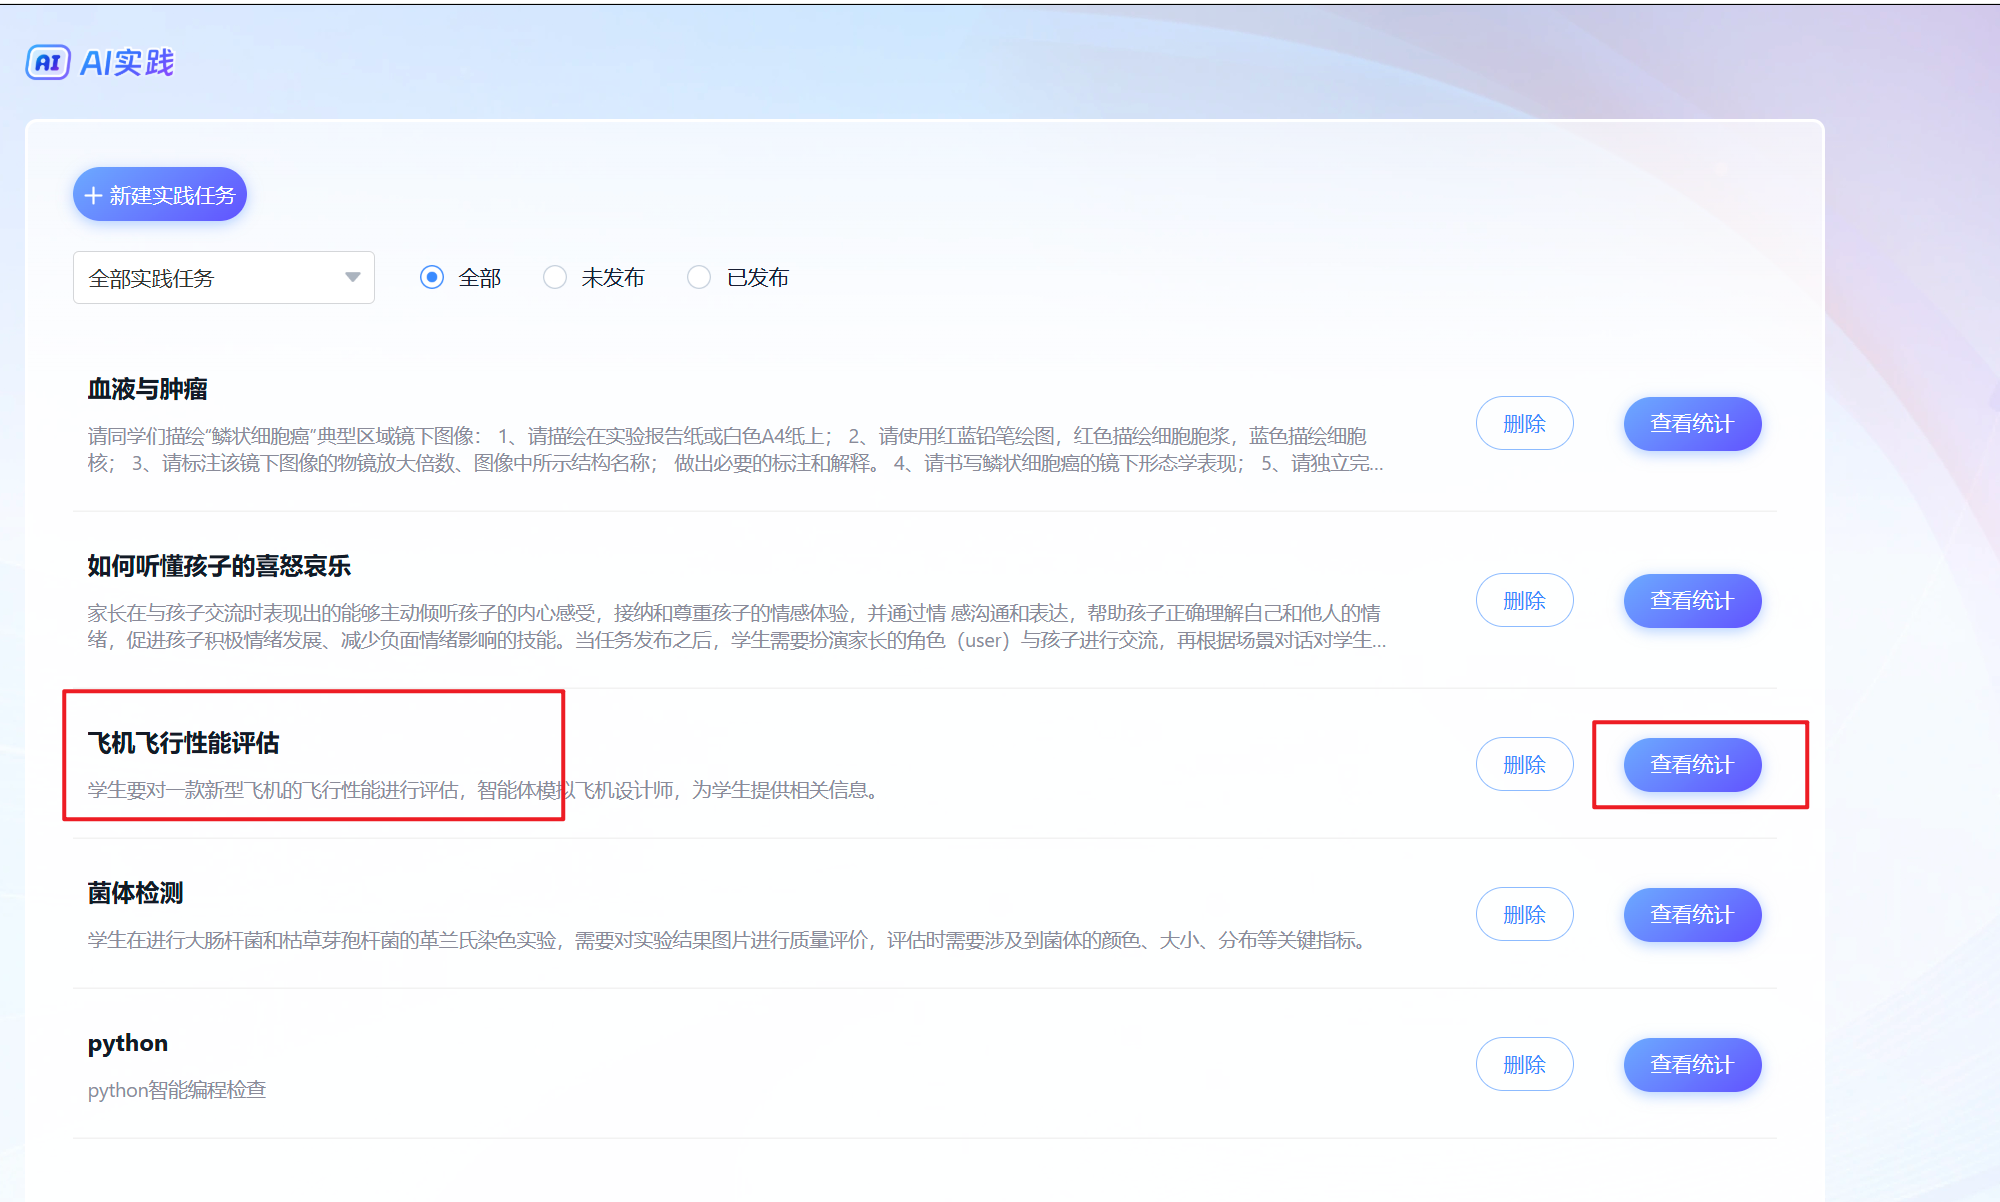Viewport: 2000px width, 1202px height.
Task: View statistics for 菌体检测
Action: 1692,915
